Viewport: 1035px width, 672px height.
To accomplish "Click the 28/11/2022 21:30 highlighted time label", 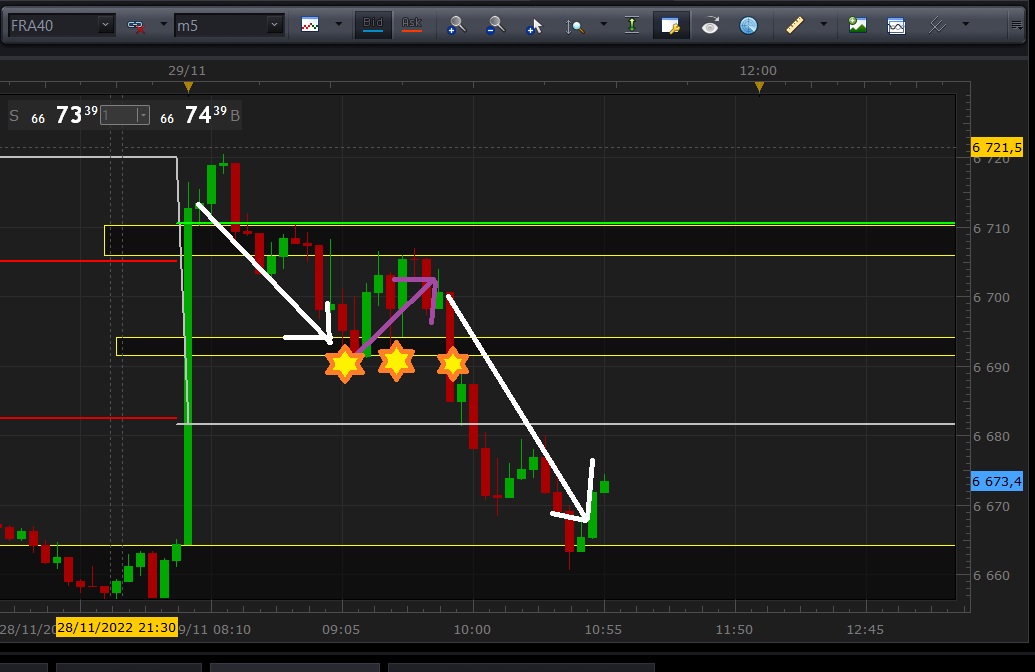I will pos(116,627).
